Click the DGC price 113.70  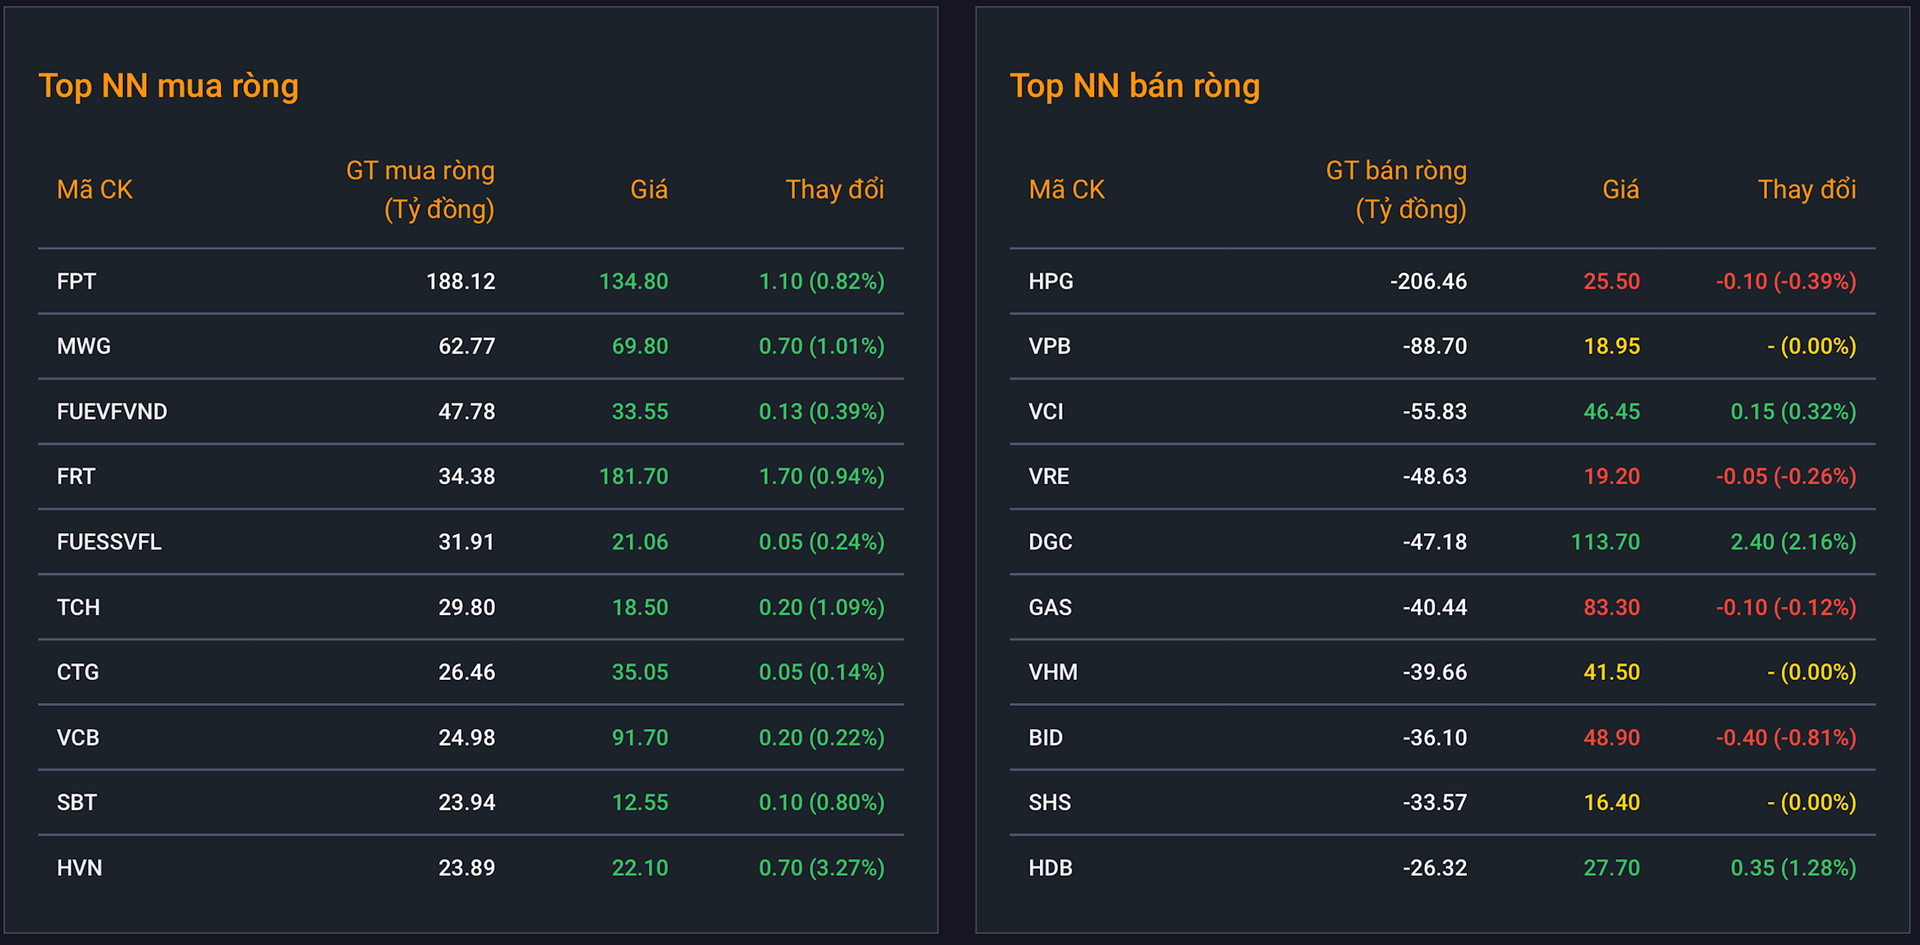pyautogui.click(x=1606, y=542)
